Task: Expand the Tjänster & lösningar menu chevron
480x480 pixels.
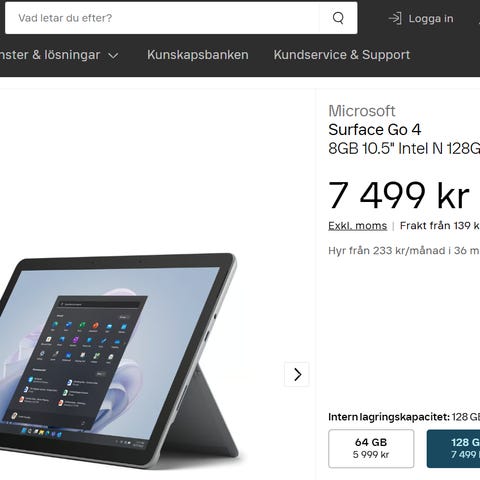Action: click(113, 56)
